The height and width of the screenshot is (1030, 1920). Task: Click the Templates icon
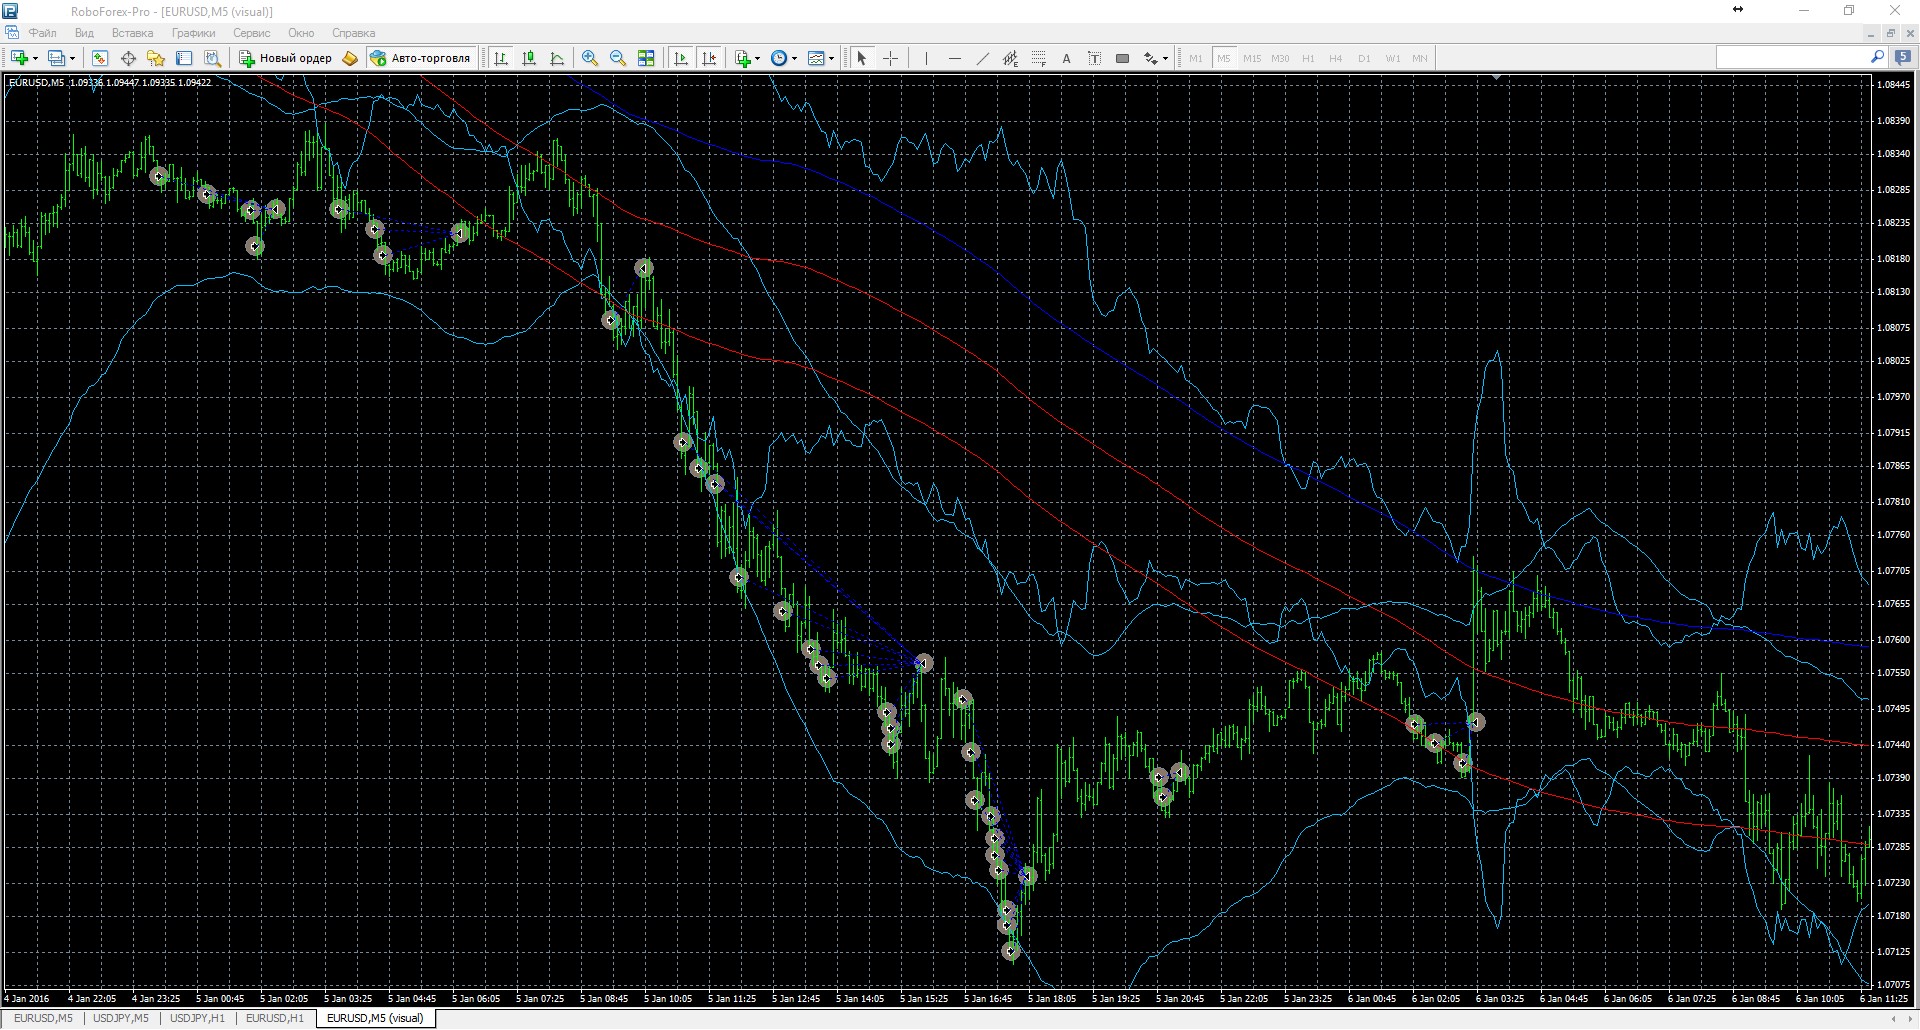pos(816,58)
